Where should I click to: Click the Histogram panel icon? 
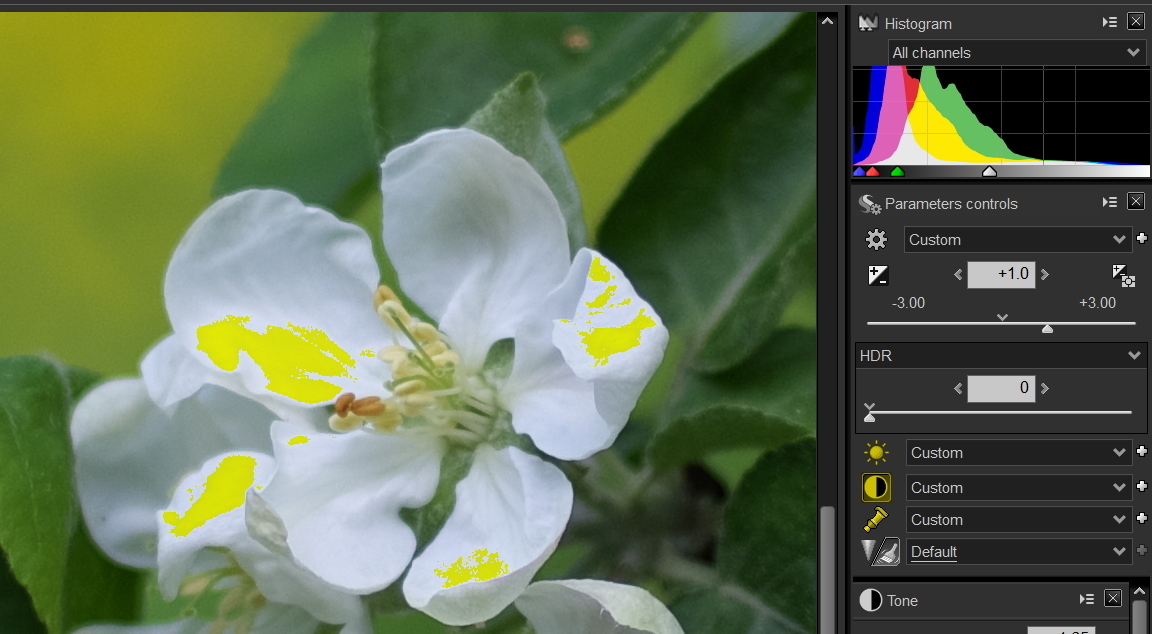(868, 23)
